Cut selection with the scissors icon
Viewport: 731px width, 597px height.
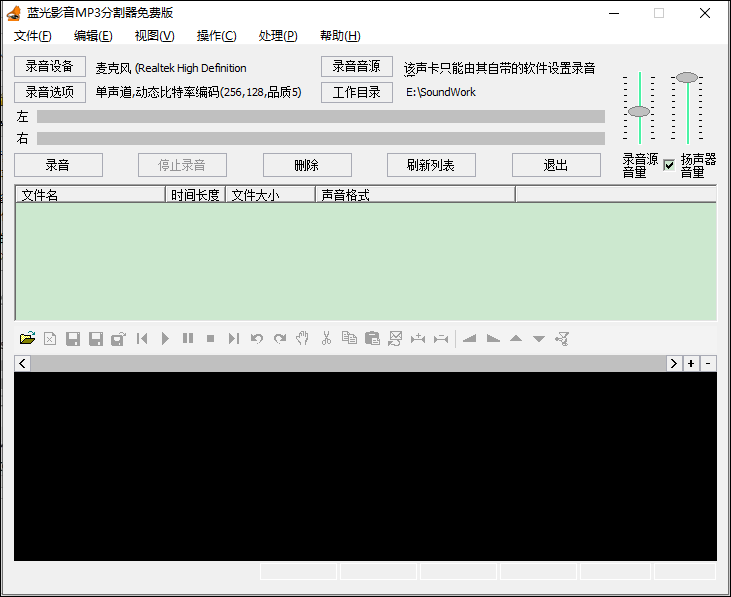click(x=326, y=338)
